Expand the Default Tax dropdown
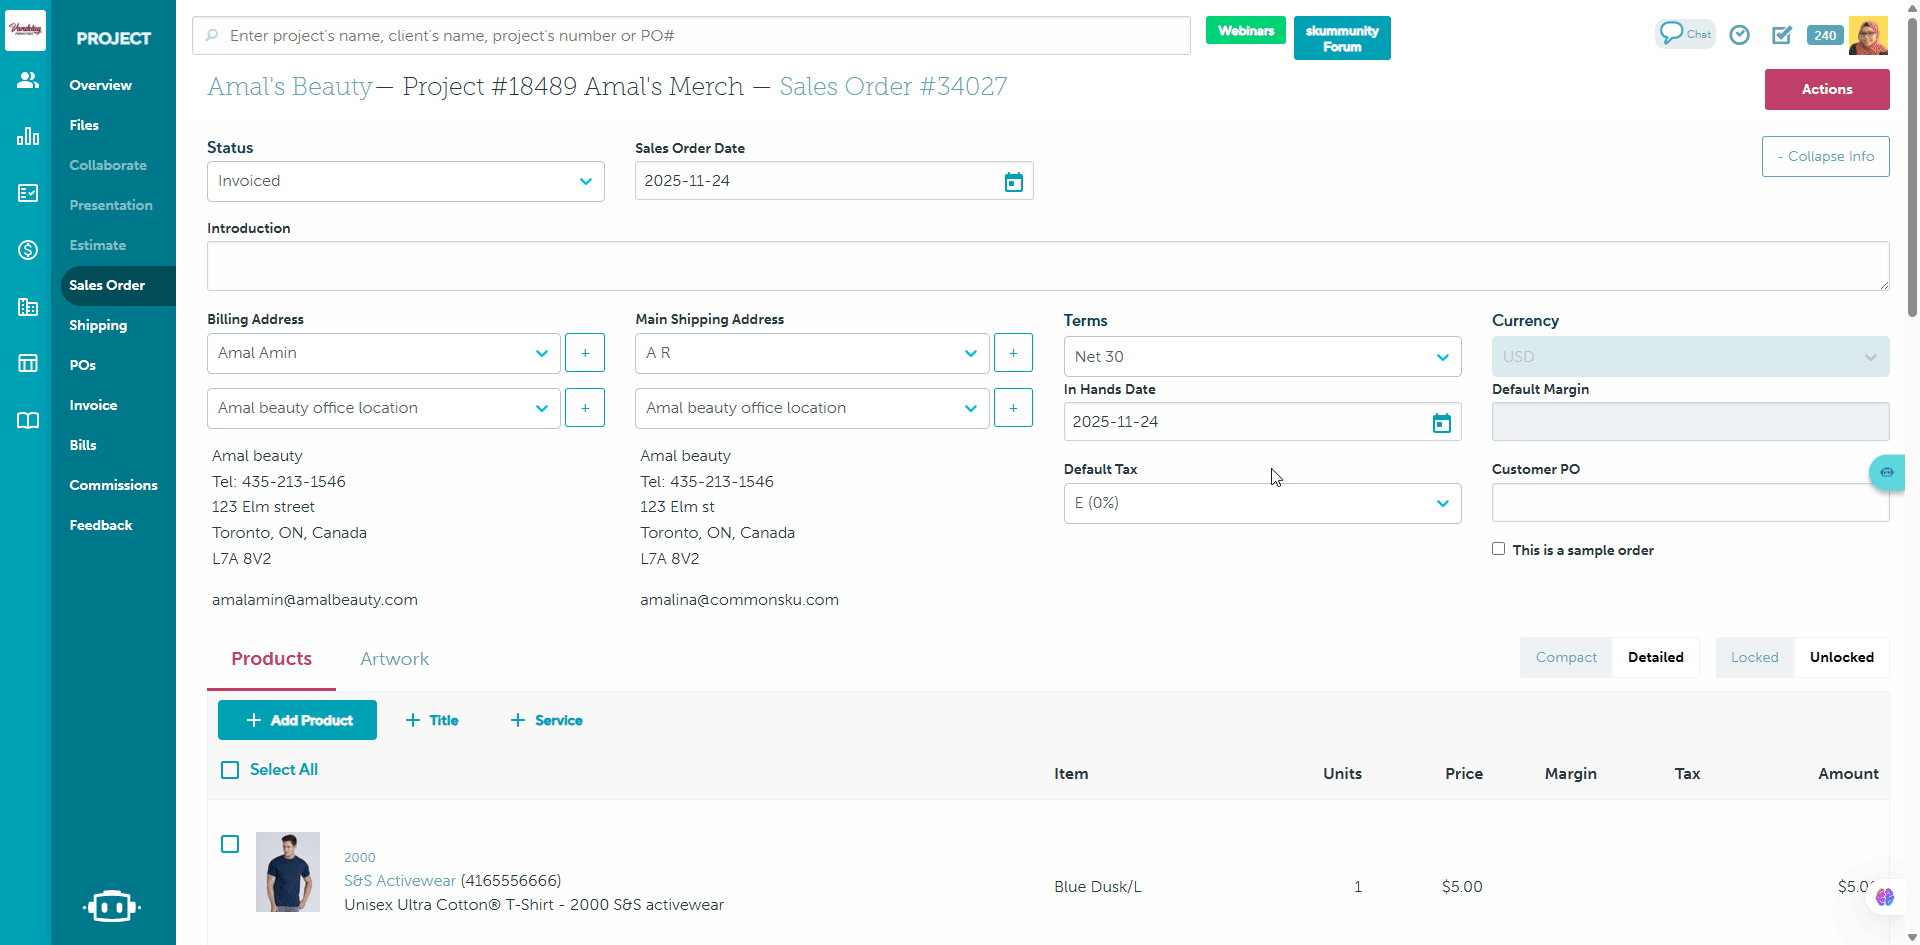This screenshot has width=1920, height=945. (x=1261, y=503)
